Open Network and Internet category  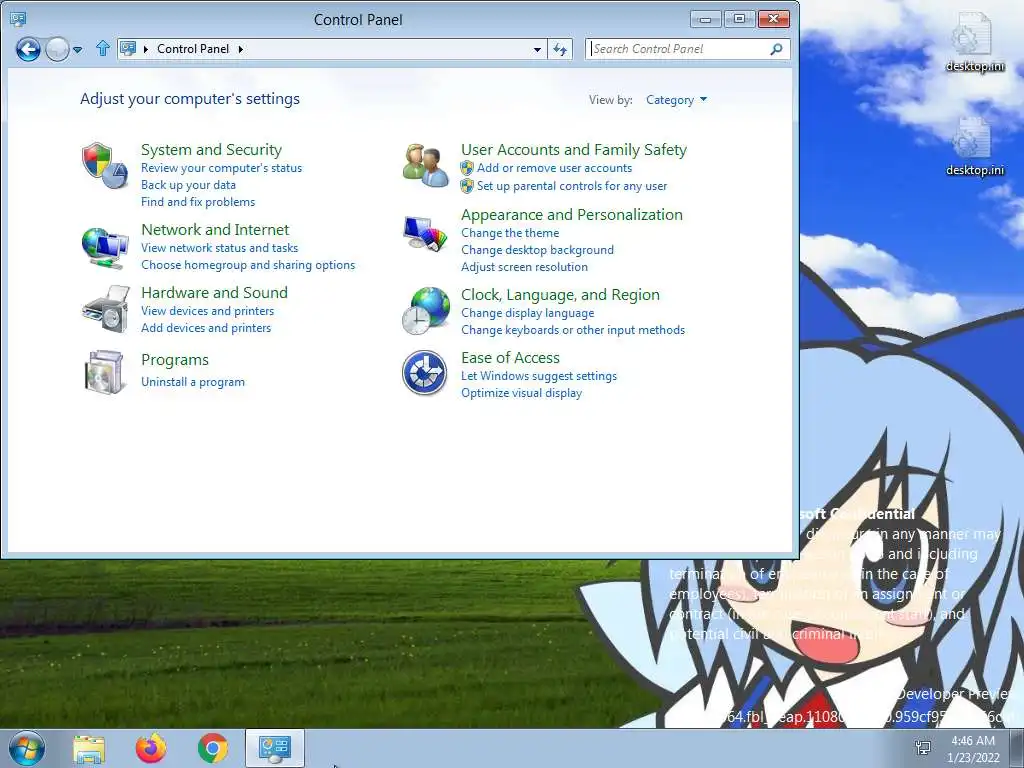tap(215, 230)
